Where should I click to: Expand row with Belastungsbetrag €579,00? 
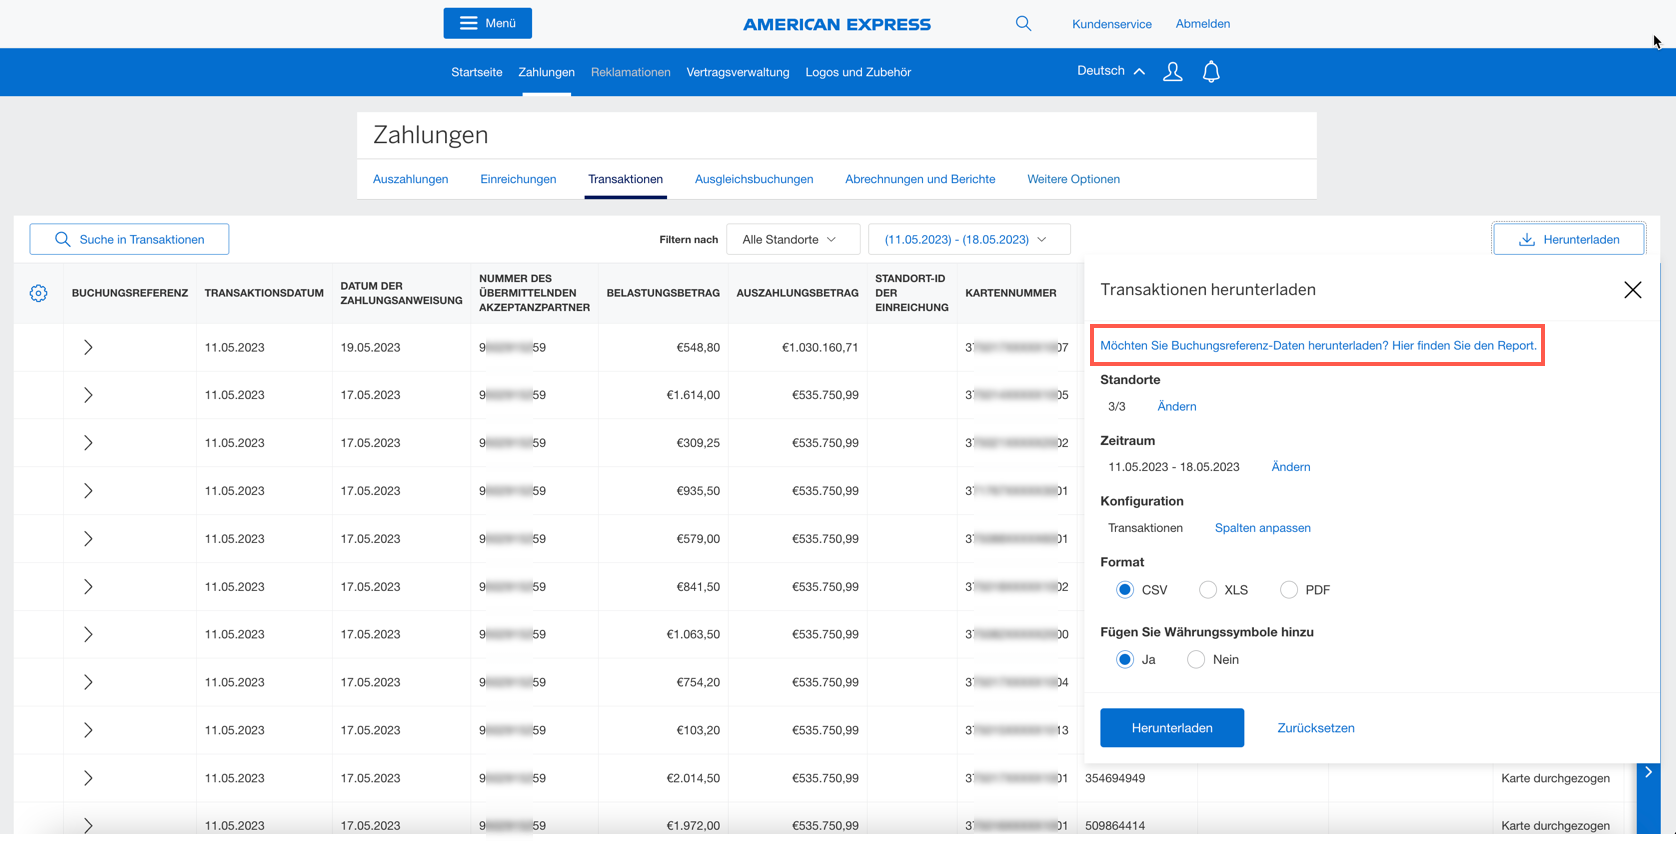pos(88,539)
